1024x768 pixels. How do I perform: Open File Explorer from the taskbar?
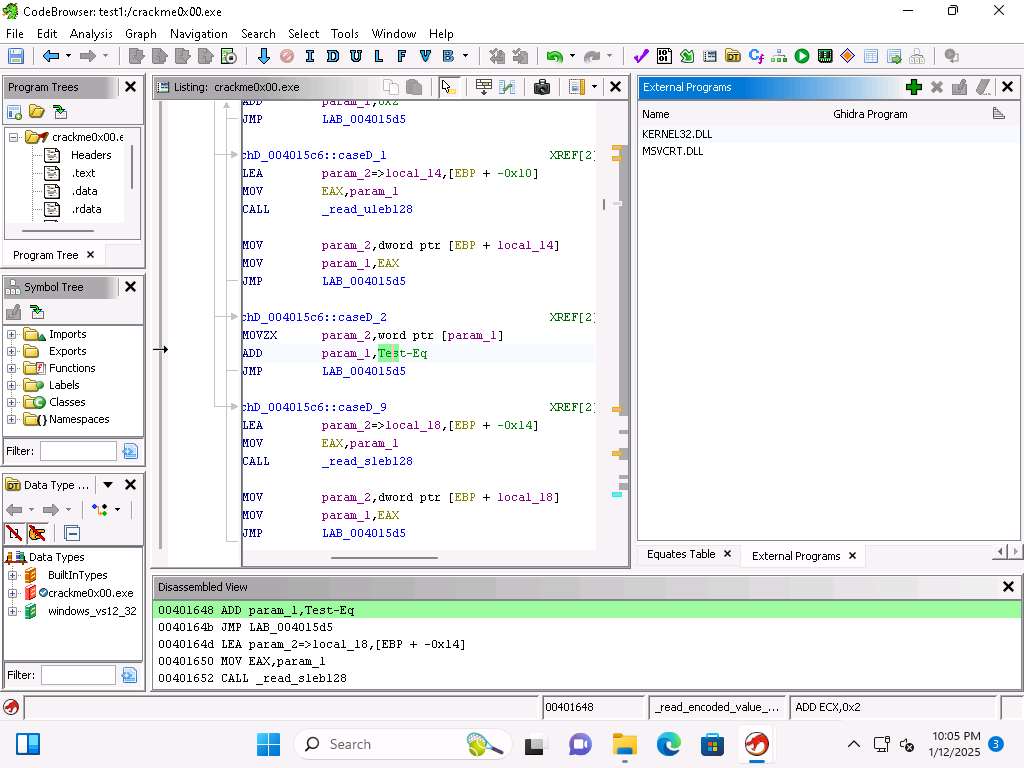(624, 744)
